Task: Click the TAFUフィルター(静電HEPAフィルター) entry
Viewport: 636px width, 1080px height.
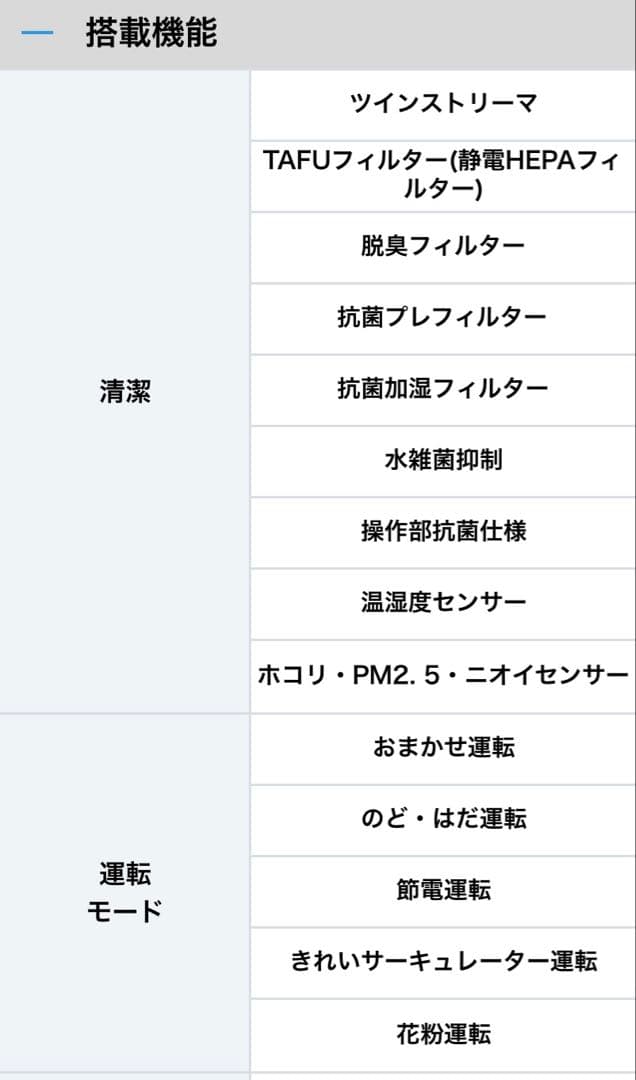Action: [x=443, y=175]
